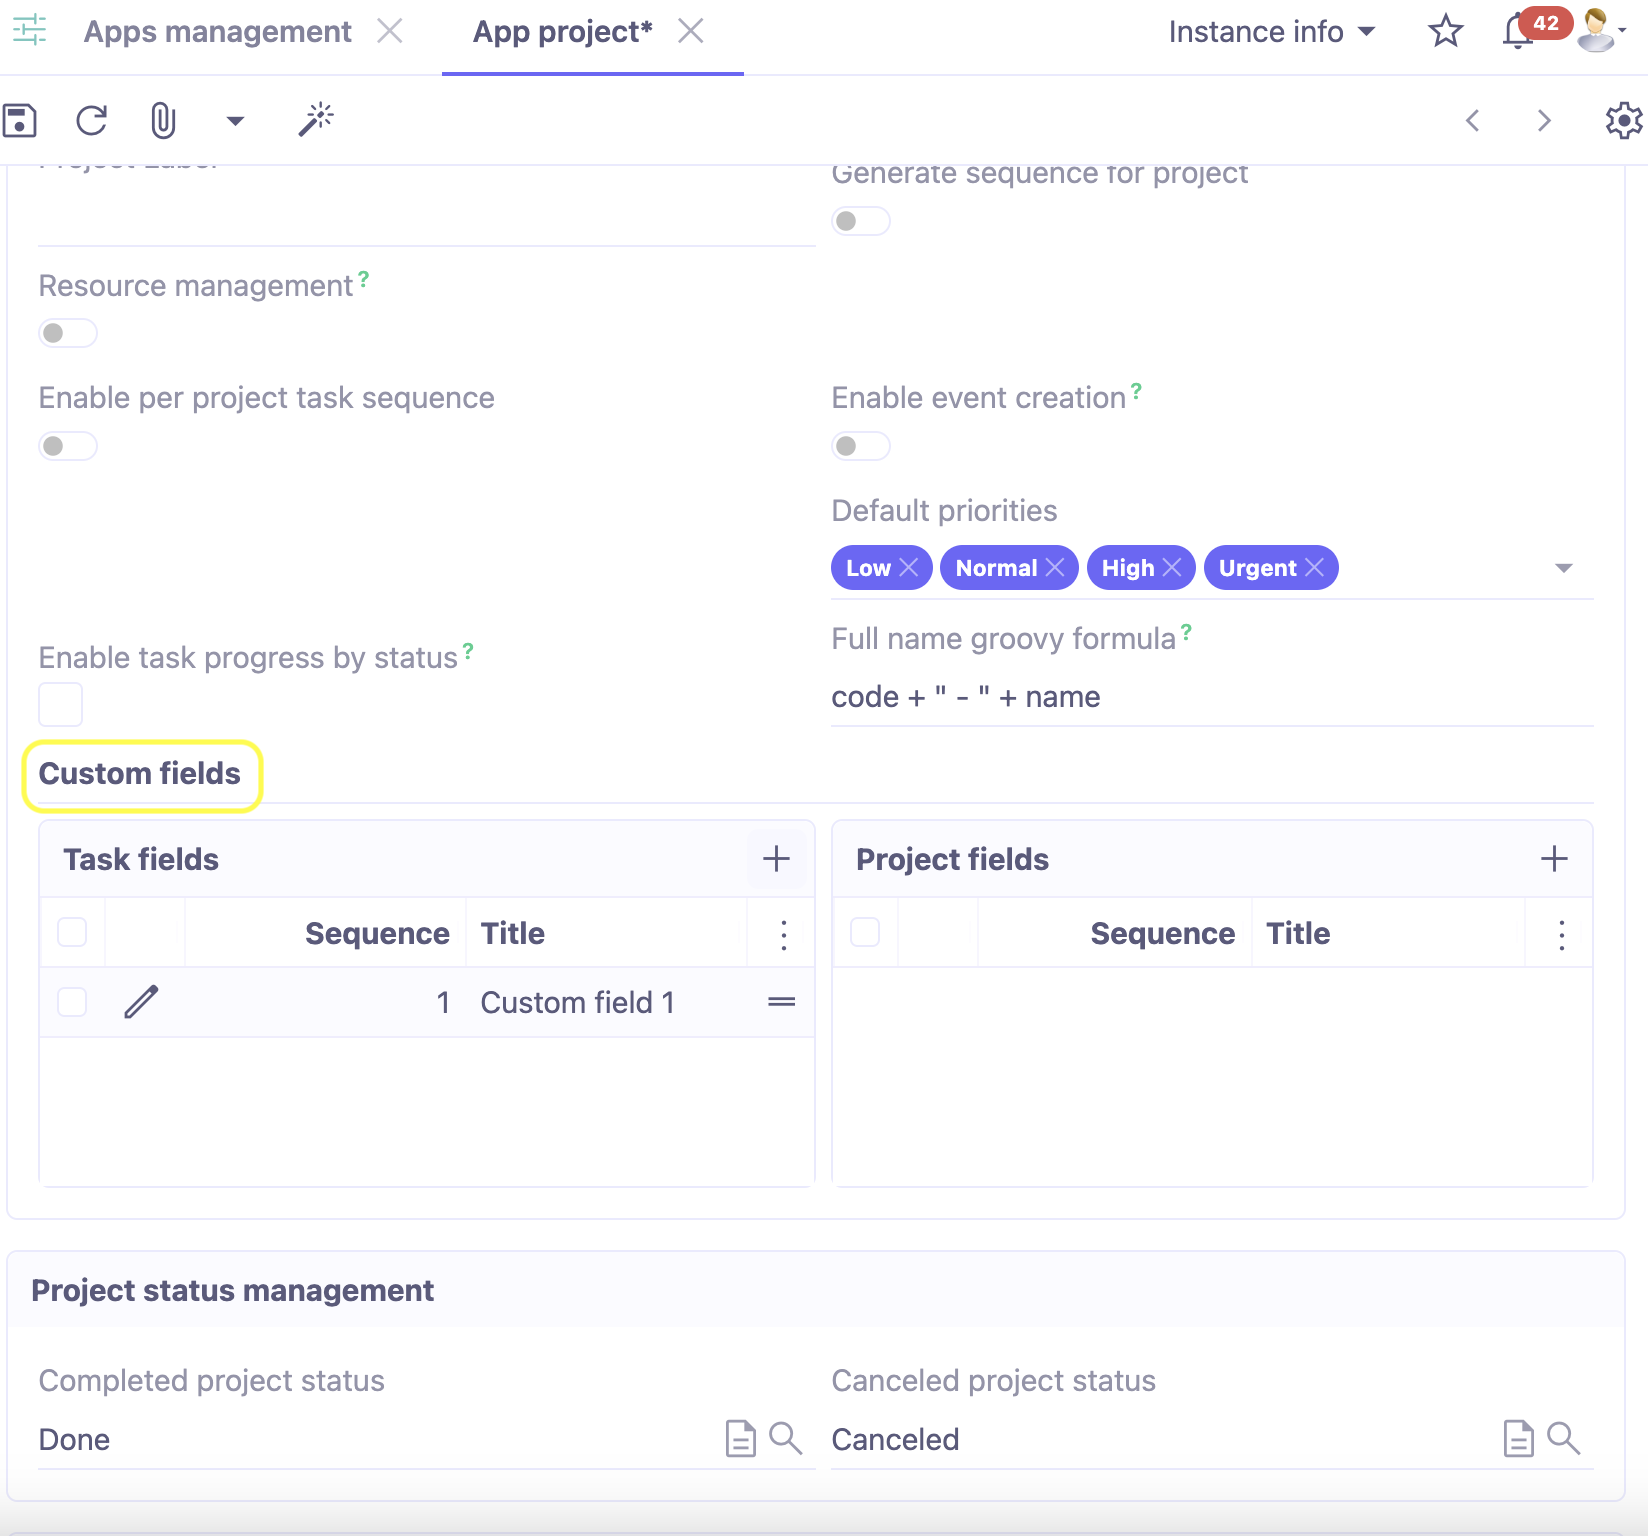Remove the Low priority chip

click(x=910, y=567)
